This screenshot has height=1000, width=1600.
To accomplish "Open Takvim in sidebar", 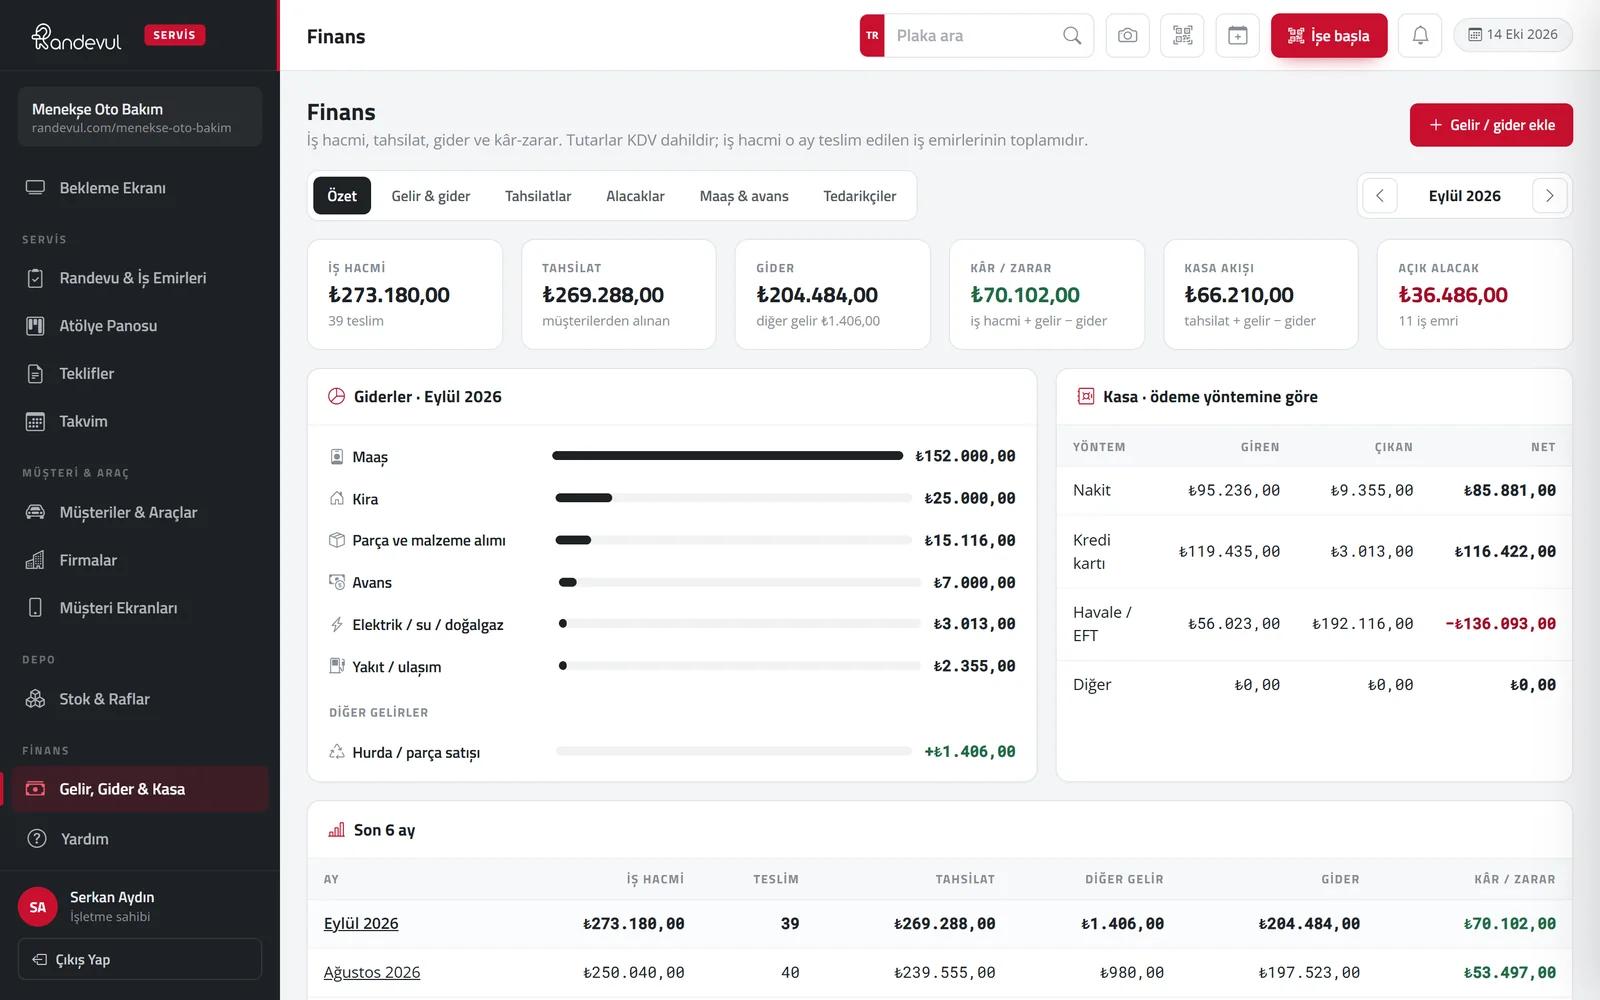I will click(x=140, y=422).
